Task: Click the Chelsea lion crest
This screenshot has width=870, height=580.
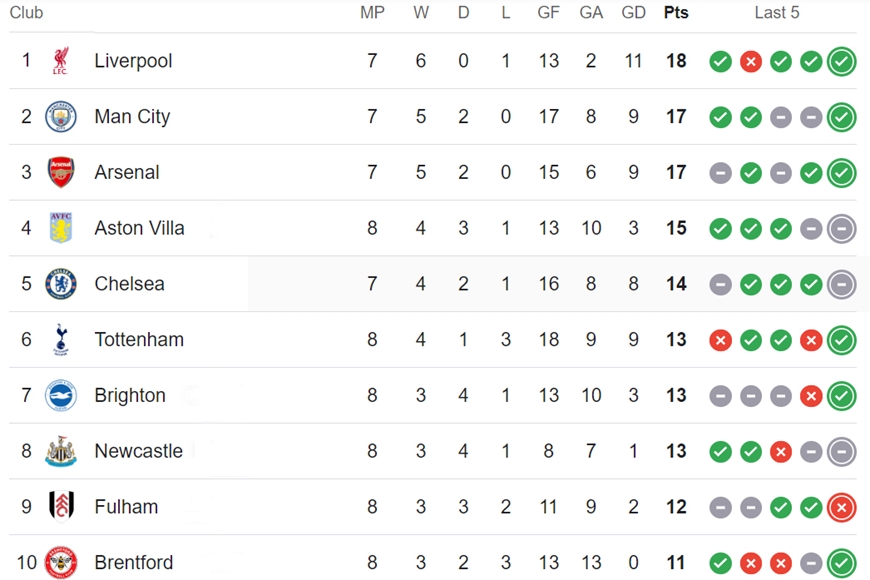Action: point(60,284)
